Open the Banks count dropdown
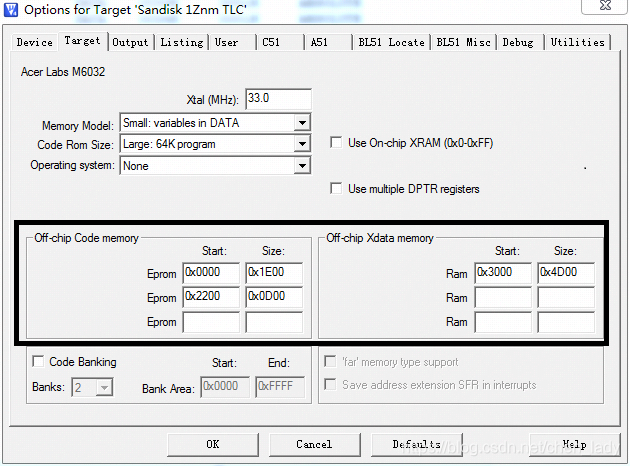This screenshot has height=466, width=630. [x=104, y=388]
